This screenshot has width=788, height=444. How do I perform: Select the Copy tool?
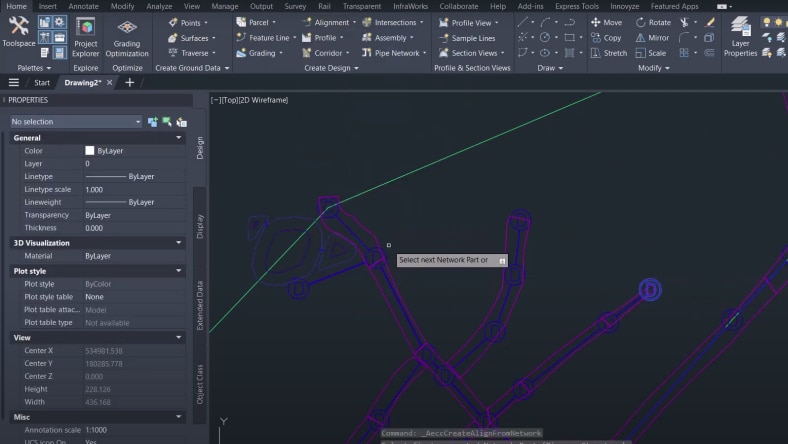(606, 38)
